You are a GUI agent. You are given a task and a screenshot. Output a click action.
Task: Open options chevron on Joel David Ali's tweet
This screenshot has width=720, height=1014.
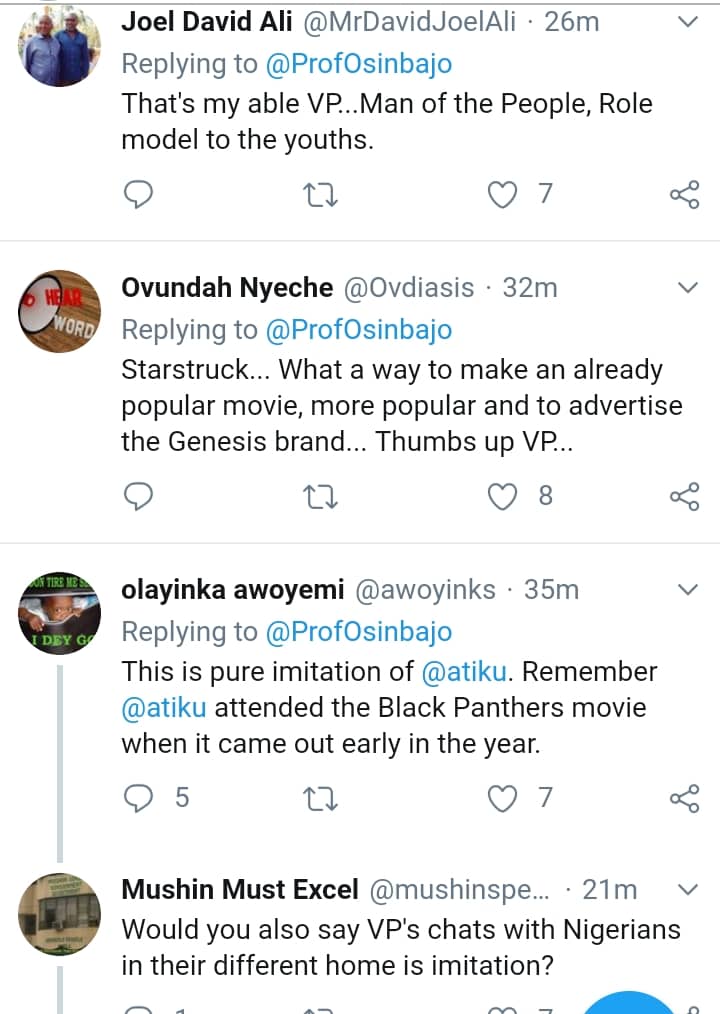(x=688, y=21)
